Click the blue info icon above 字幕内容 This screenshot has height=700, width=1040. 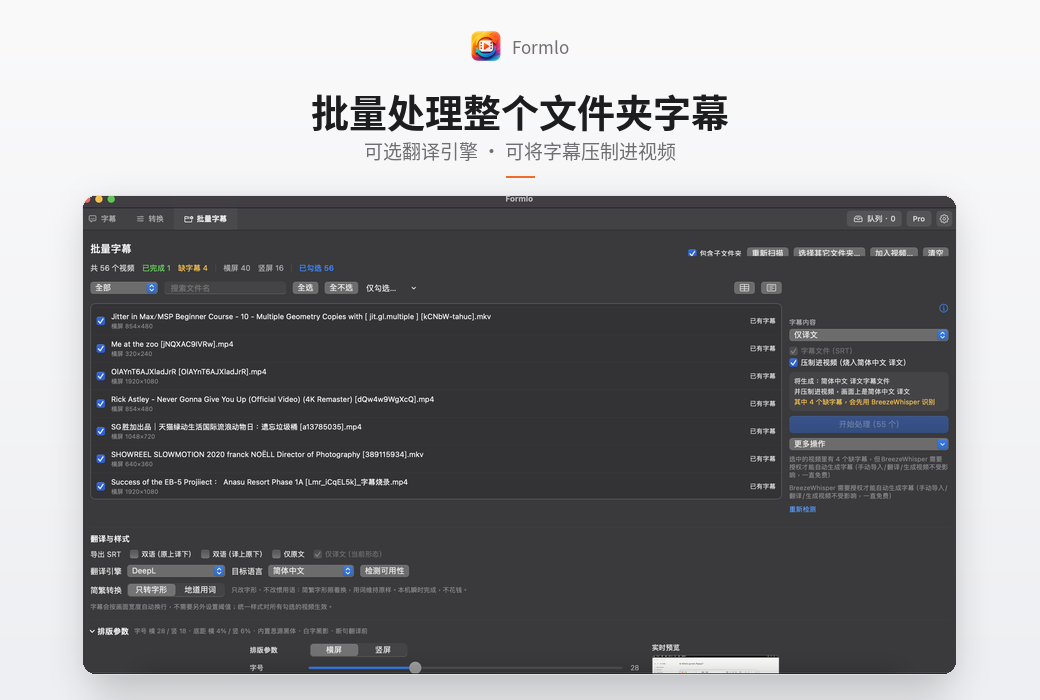pyautogui.click(x=943, y=308)
